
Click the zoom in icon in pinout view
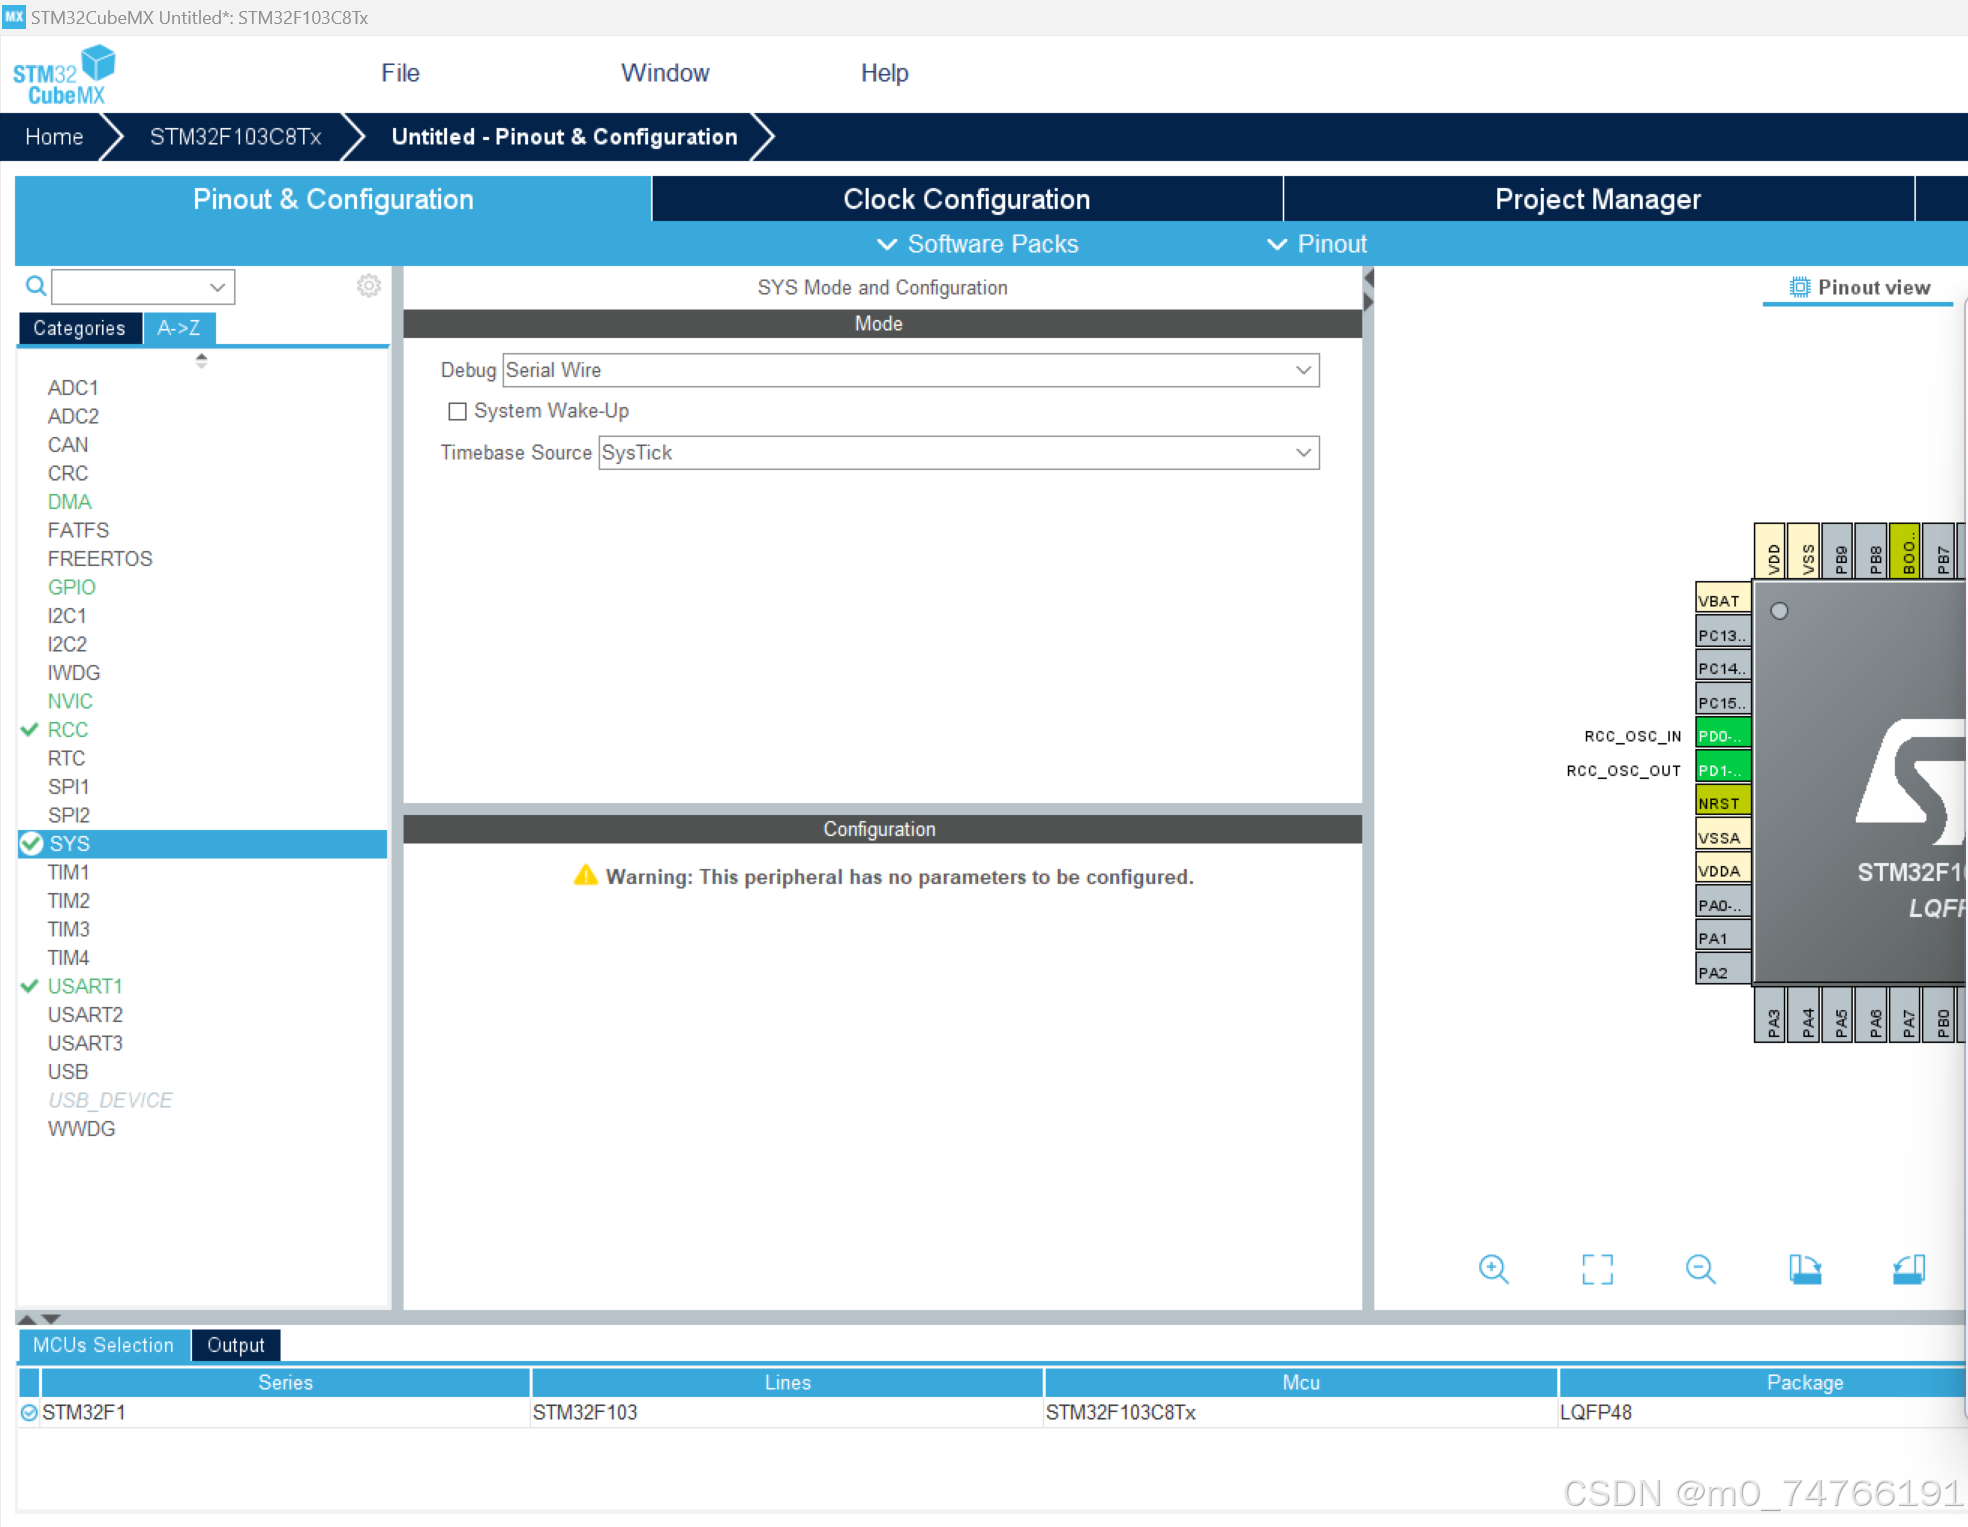click(x=1493, y=1269)
